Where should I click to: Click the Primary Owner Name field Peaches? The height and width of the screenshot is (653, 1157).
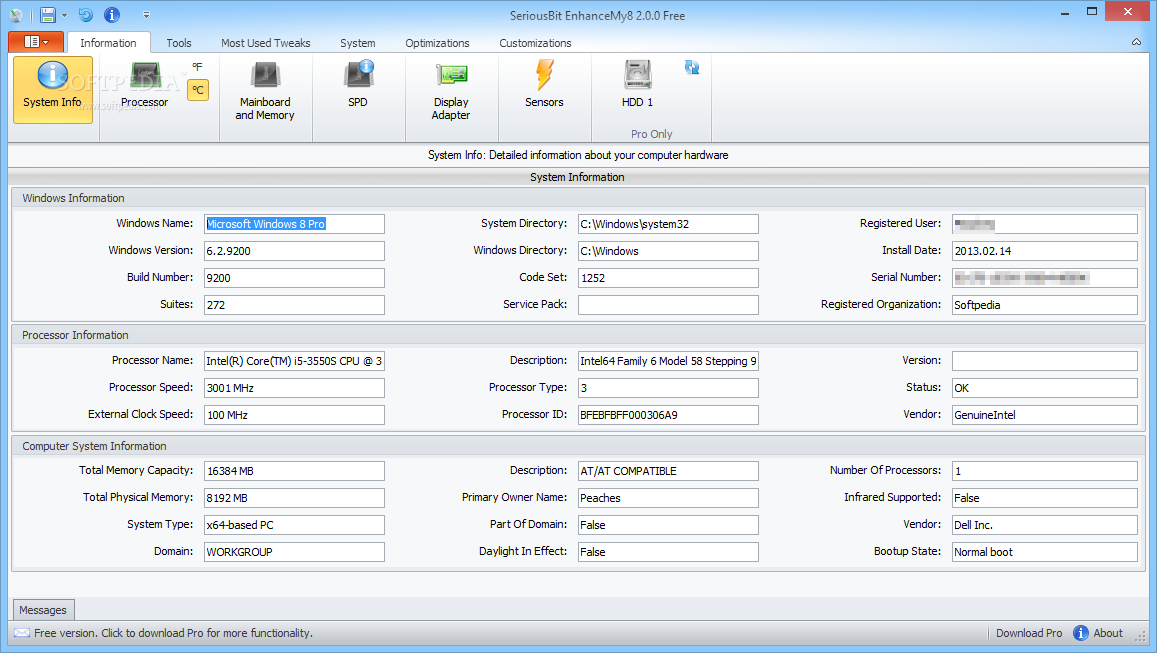(x=668, y=498)
